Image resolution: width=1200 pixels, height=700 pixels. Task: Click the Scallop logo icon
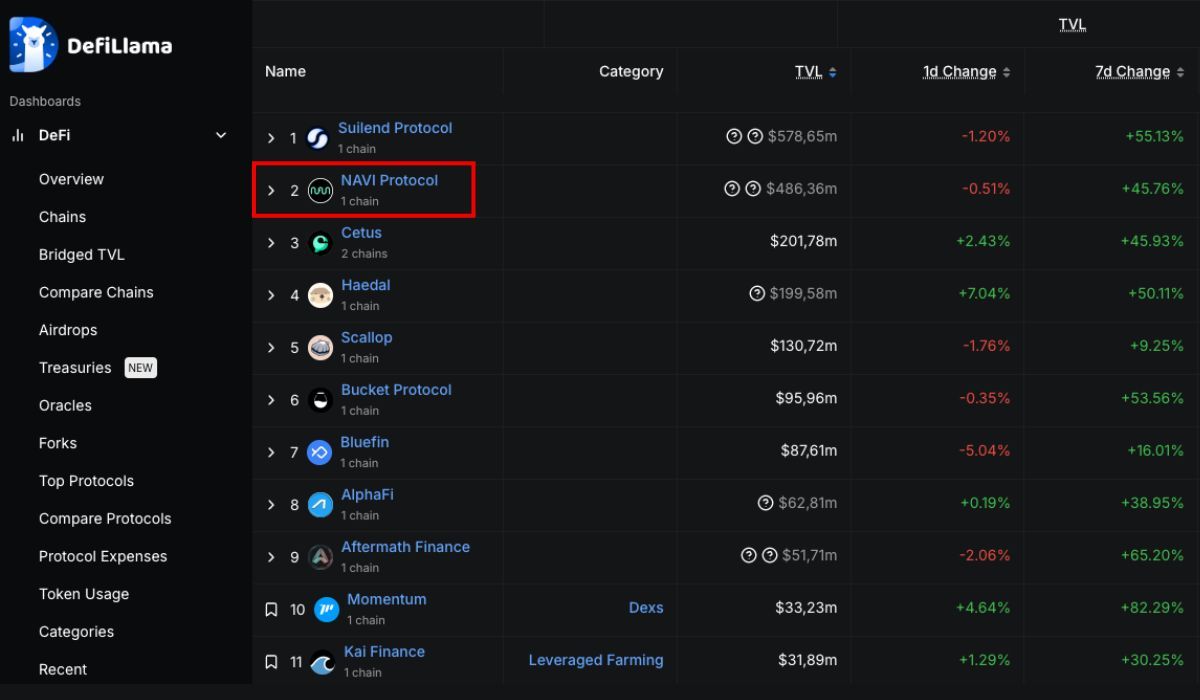click(x=320, y=348)
